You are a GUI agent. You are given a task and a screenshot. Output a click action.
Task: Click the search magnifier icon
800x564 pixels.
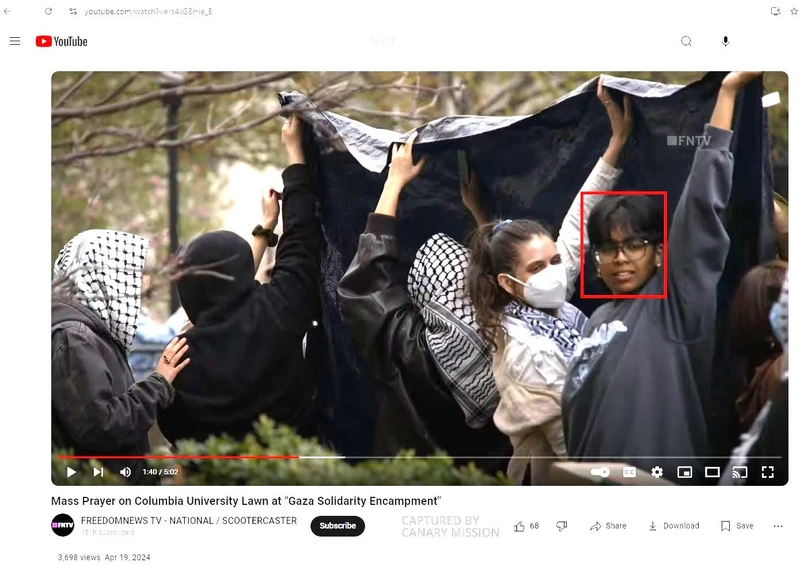686,41
